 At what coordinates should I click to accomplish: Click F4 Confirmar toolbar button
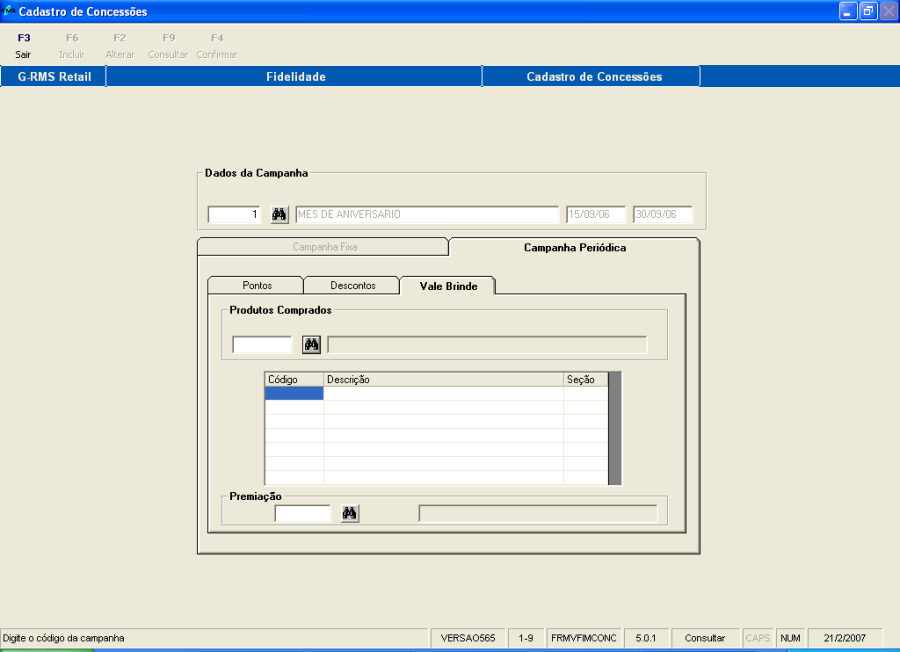217,46
